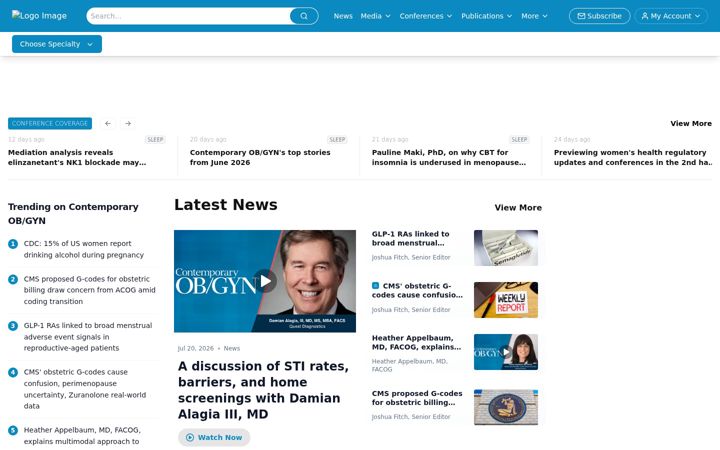Screen dimensions: 720x450
Task: Click '12 days ago' timestamp
Action: pyautogui.click(x=26, y=140)
